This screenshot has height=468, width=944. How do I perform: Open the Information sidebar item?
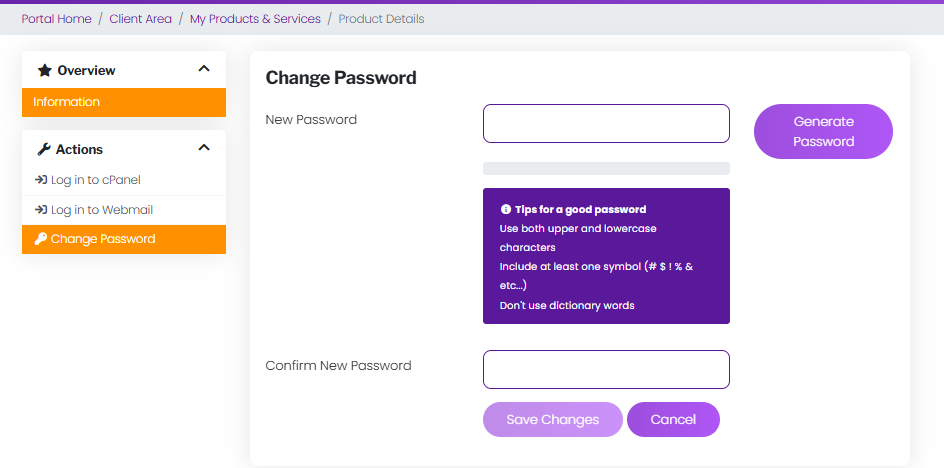67,102
